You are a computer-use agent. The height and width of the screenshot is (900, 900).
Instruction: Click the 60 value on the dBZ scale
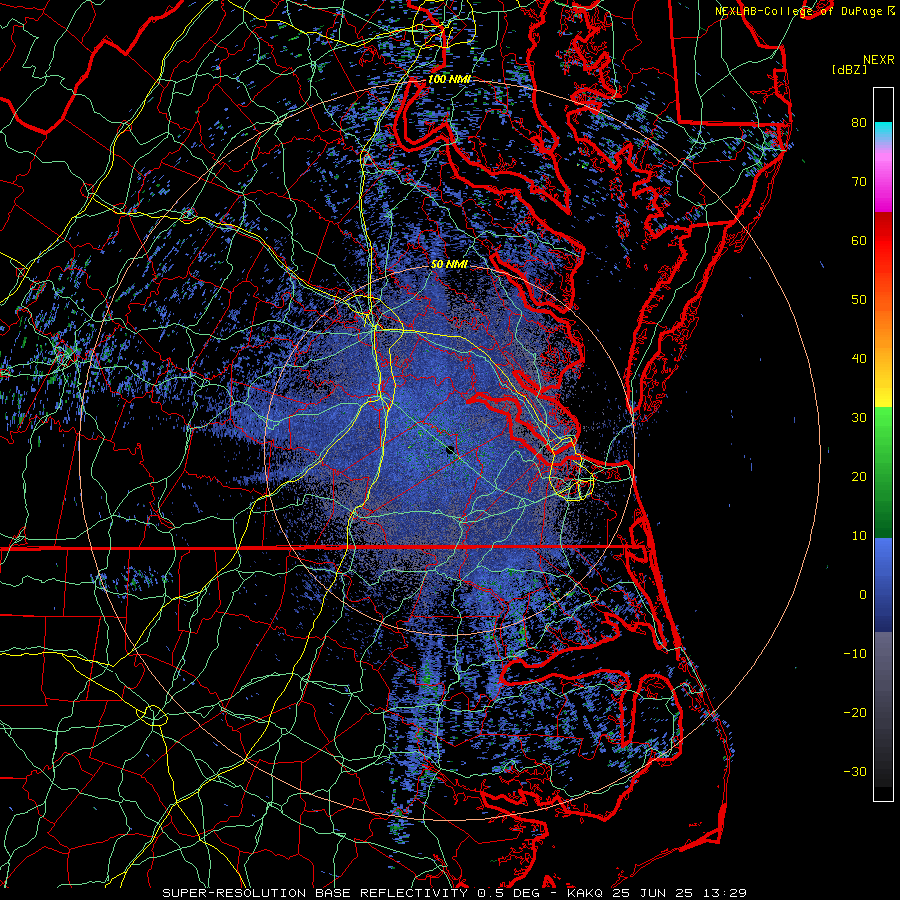(x=859, y=241)
